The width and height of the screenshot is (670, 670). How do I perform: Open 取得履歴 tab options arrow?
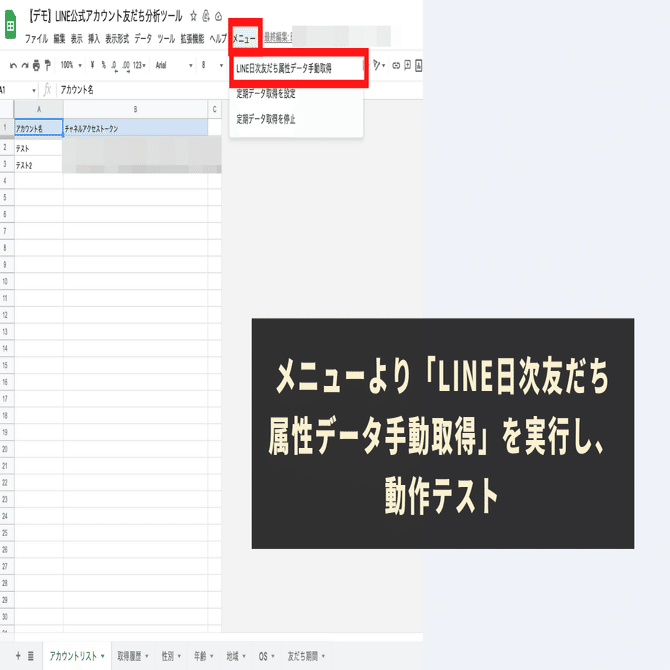pos(147,656)
